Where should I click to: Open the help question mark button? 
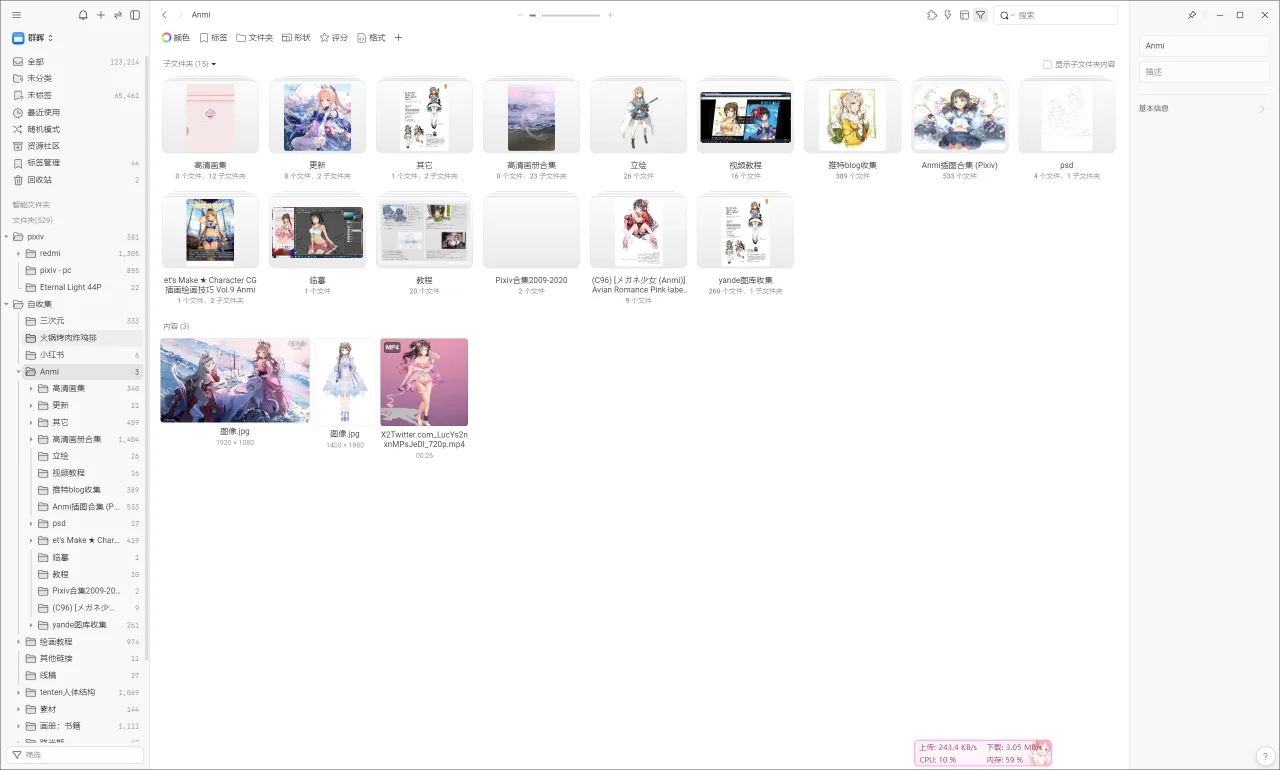[x=1263, y=755]
